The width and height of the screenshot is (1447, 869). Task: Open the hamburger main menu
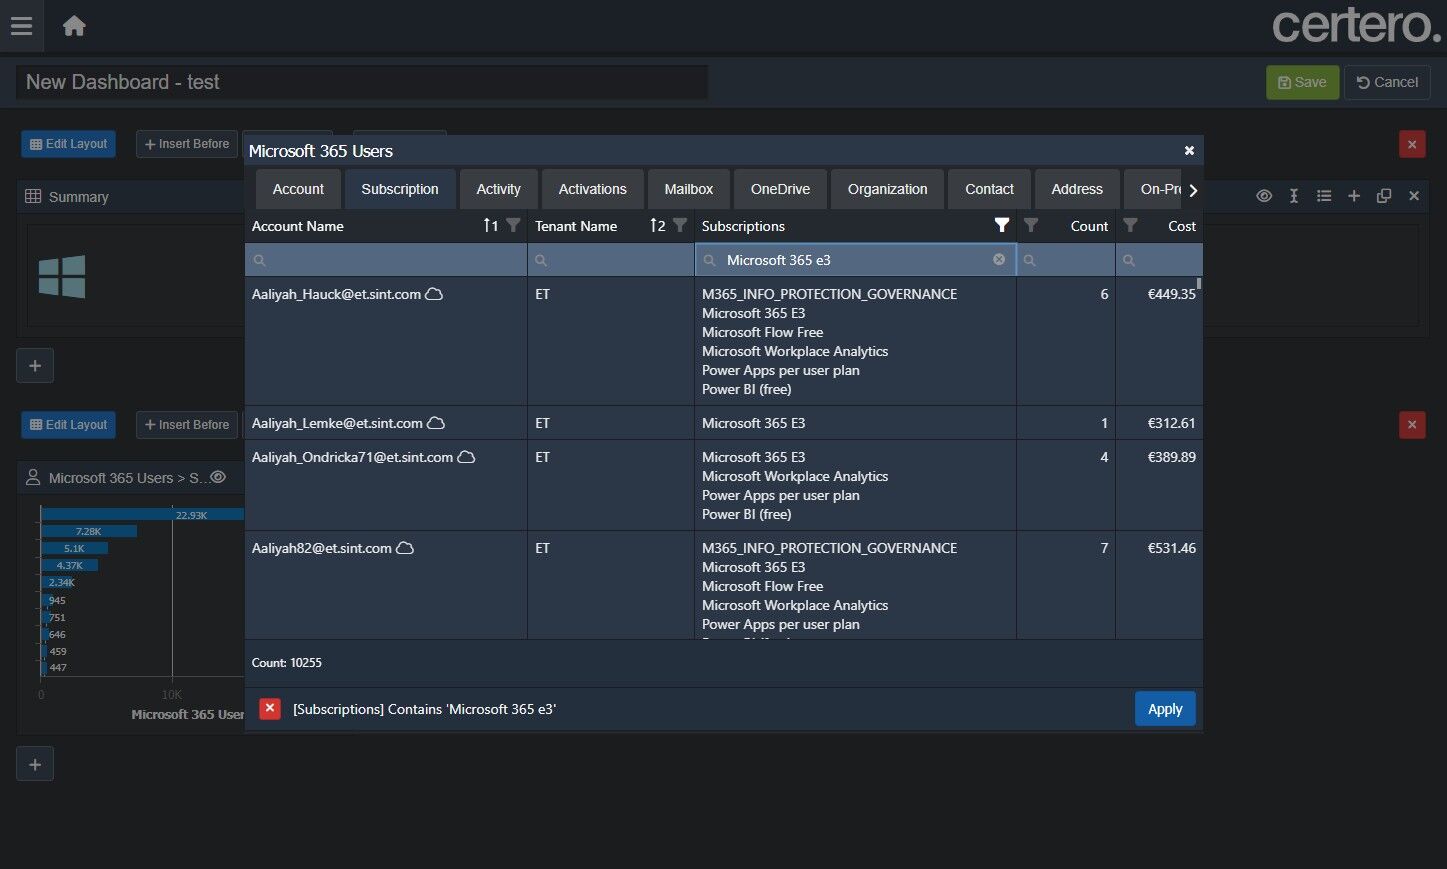[21, 26]
